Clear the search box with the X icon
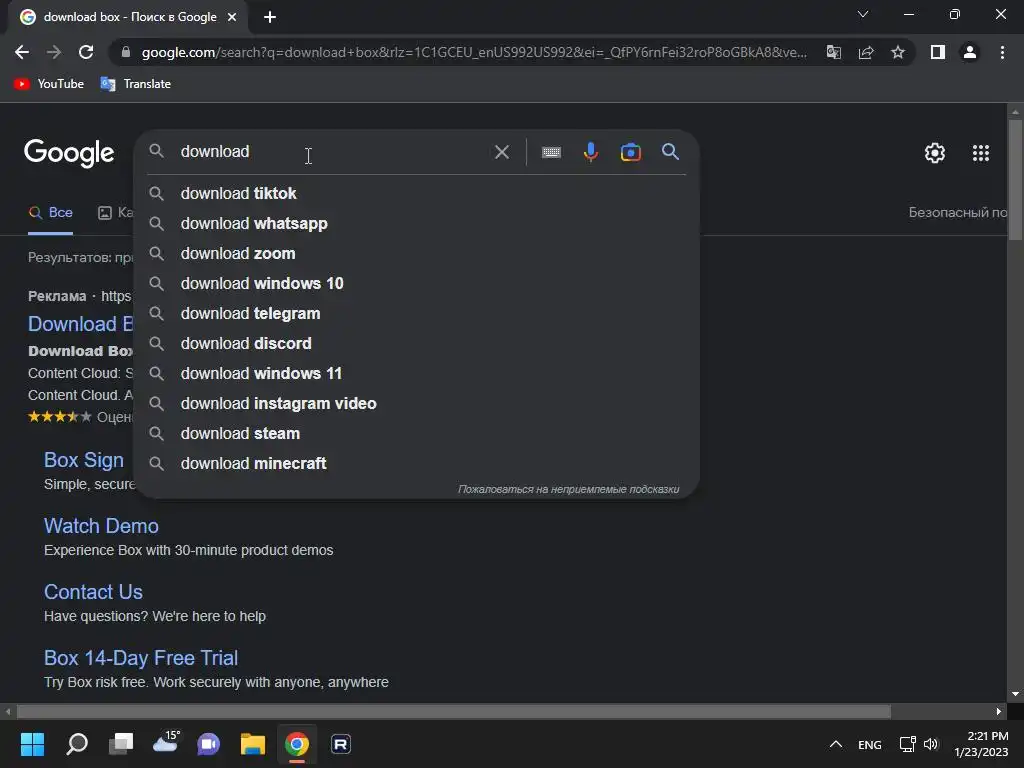This screenshot has width=1024, height=768. coord(502,152)
